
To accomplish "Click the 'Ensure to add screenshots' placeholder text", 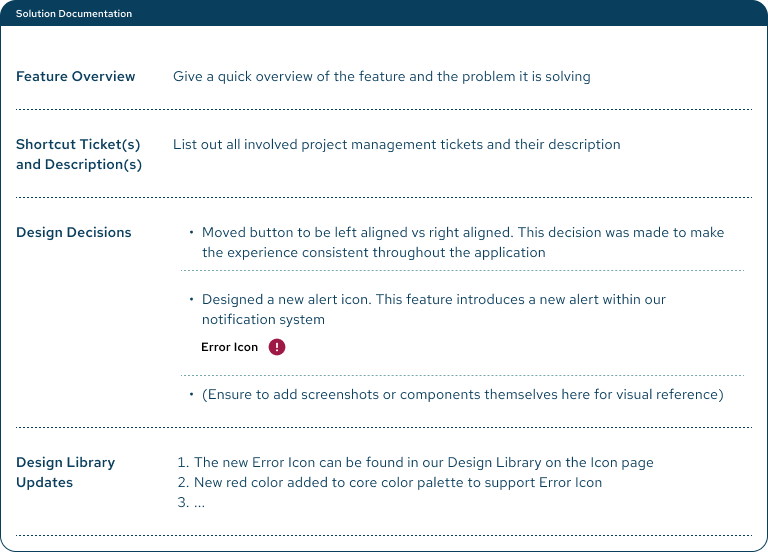I will [462, 394].
